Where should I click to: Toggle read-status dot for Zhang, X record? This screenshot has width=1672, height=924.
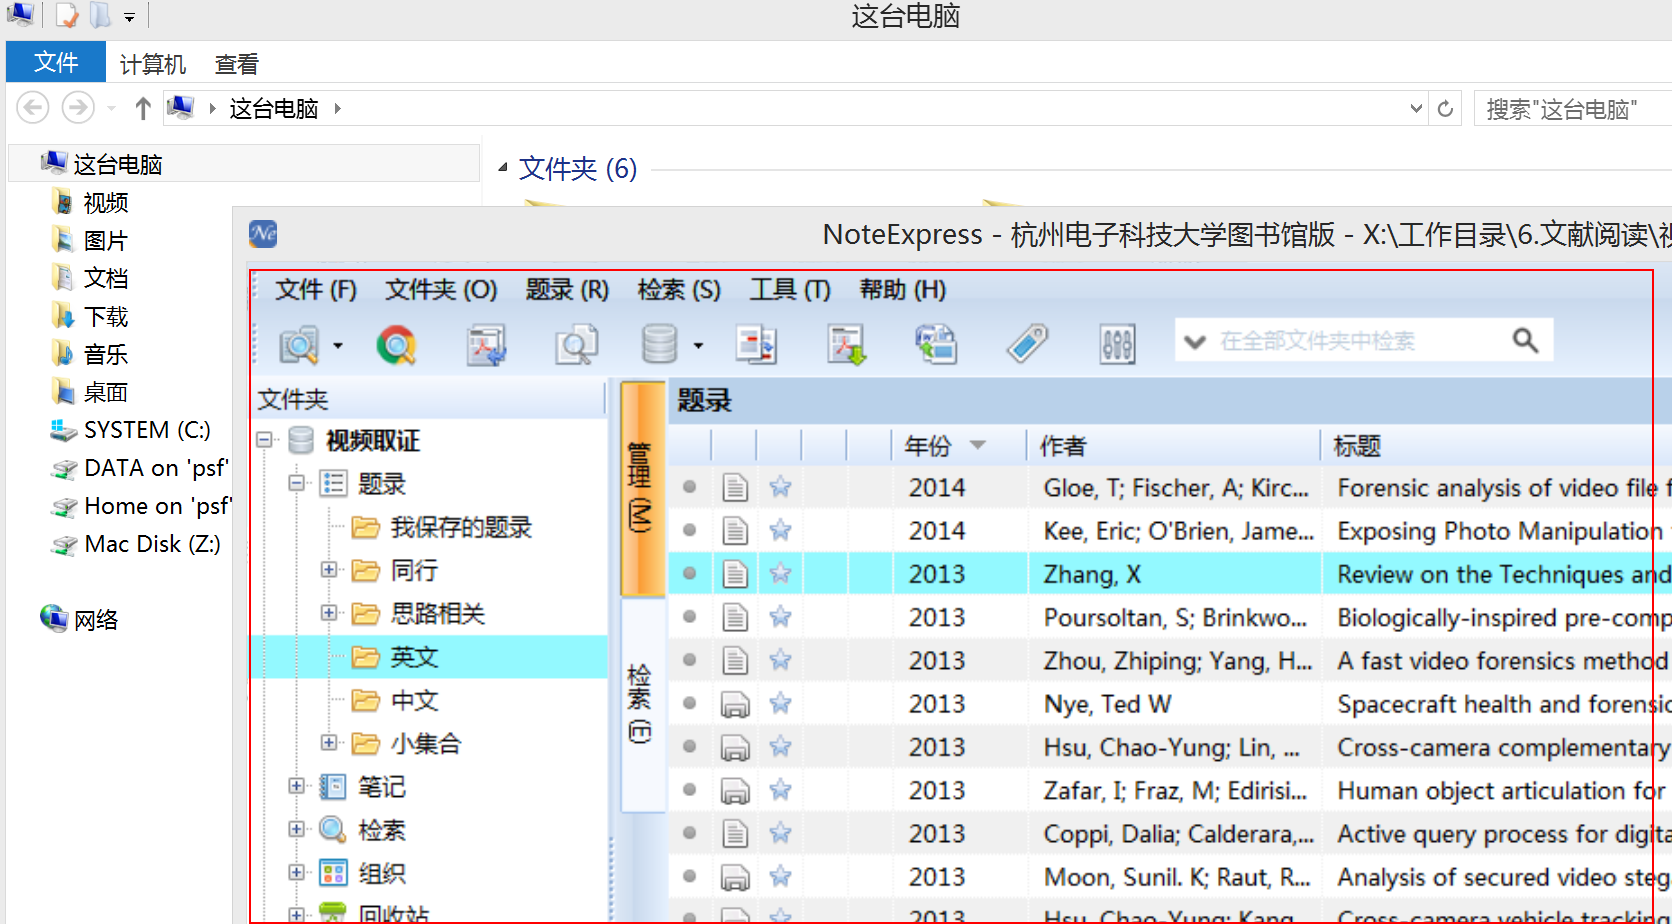689,573
